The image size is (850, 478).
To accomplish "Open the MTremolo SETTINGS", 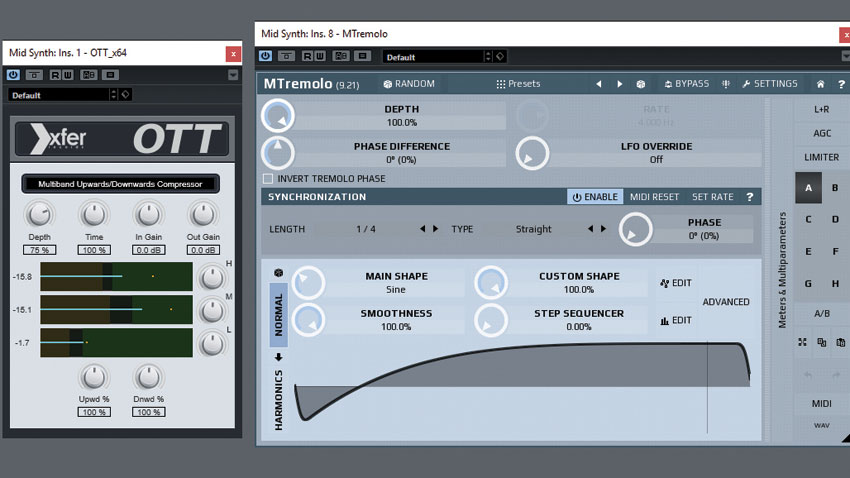I will pyautogui.click(x=770, y=84).
